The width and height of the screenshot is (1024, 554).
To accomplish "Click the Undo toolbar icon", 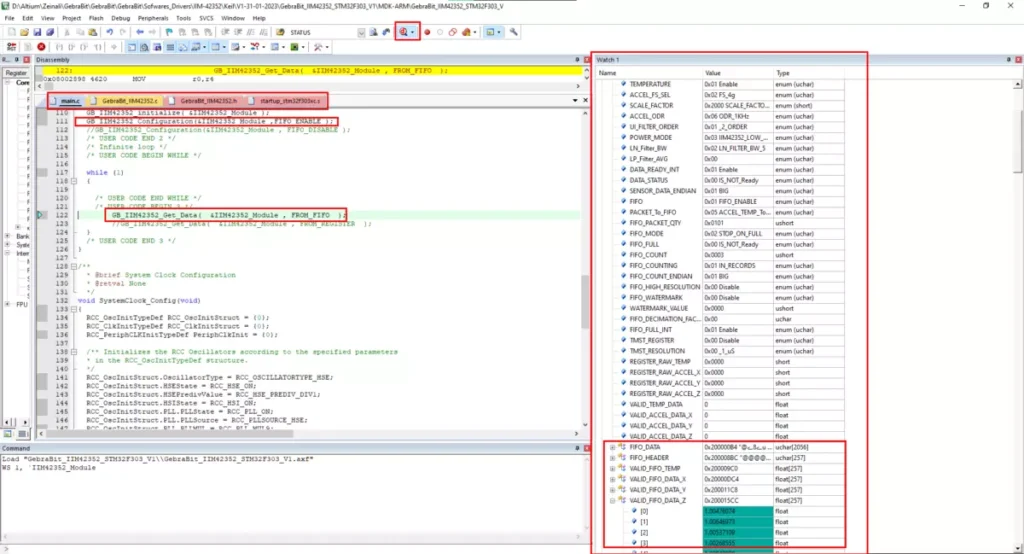I will point(109,32).
